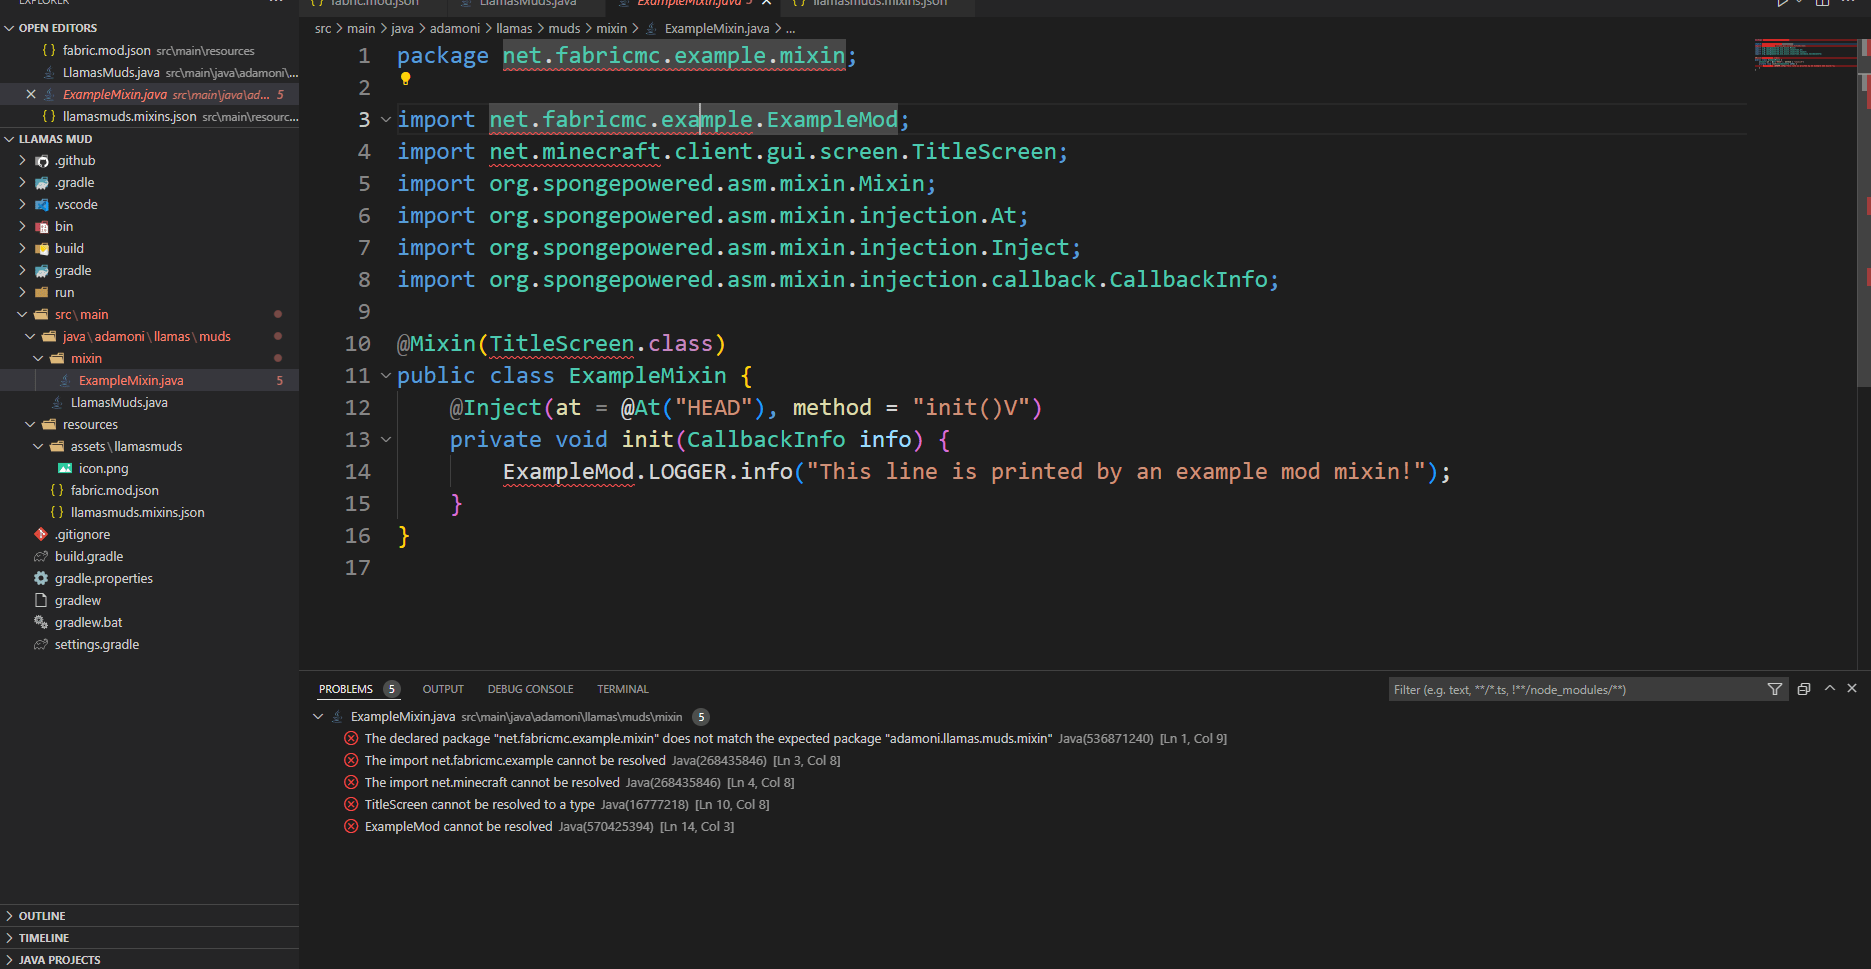
Task: Click error icon for net.minecraft import problem
Action: coord(351,782)
